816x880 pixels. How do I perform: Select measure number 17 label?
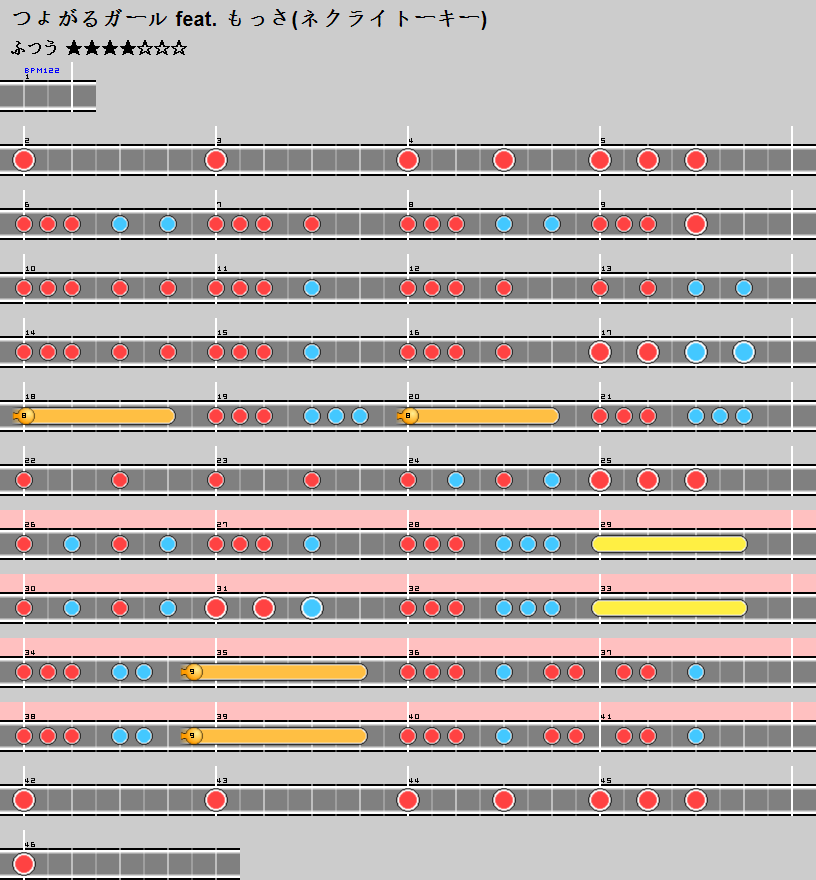coord(607,333)
